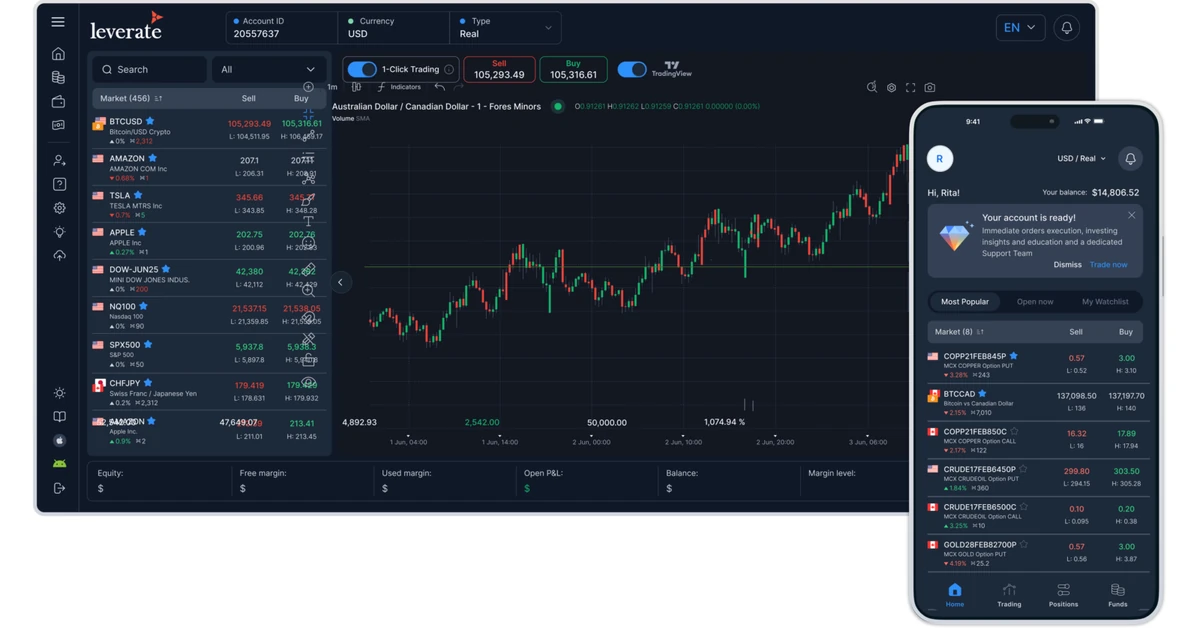
Task: Unfavorite BTCUSD using its star
Action: tap(151, 121)
